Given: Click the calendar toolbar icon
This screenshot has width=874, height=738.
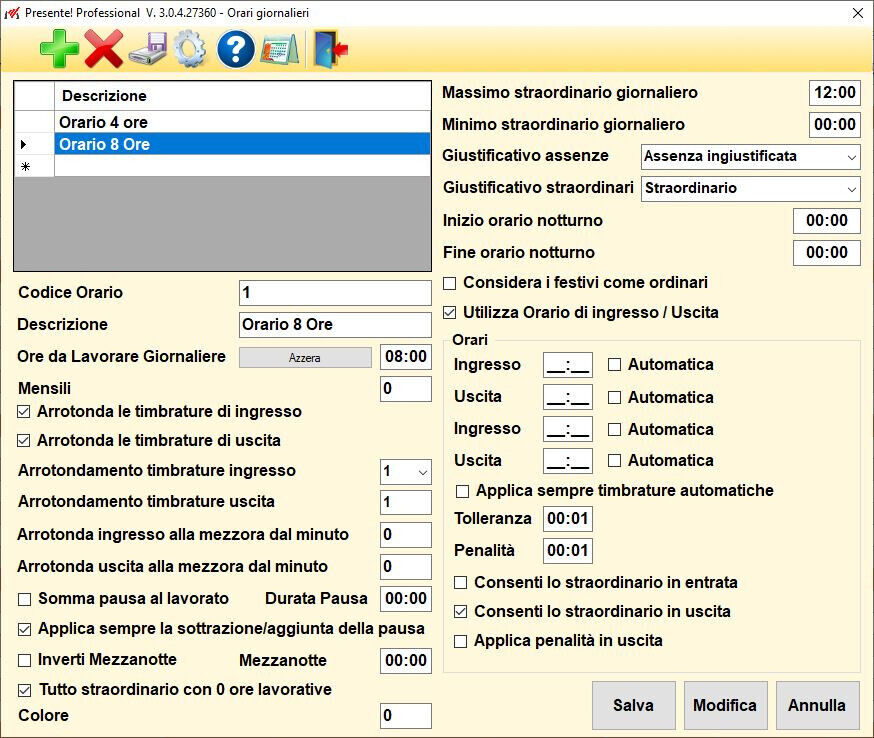Looking at the screenshot, I should [x=279, y=50].
